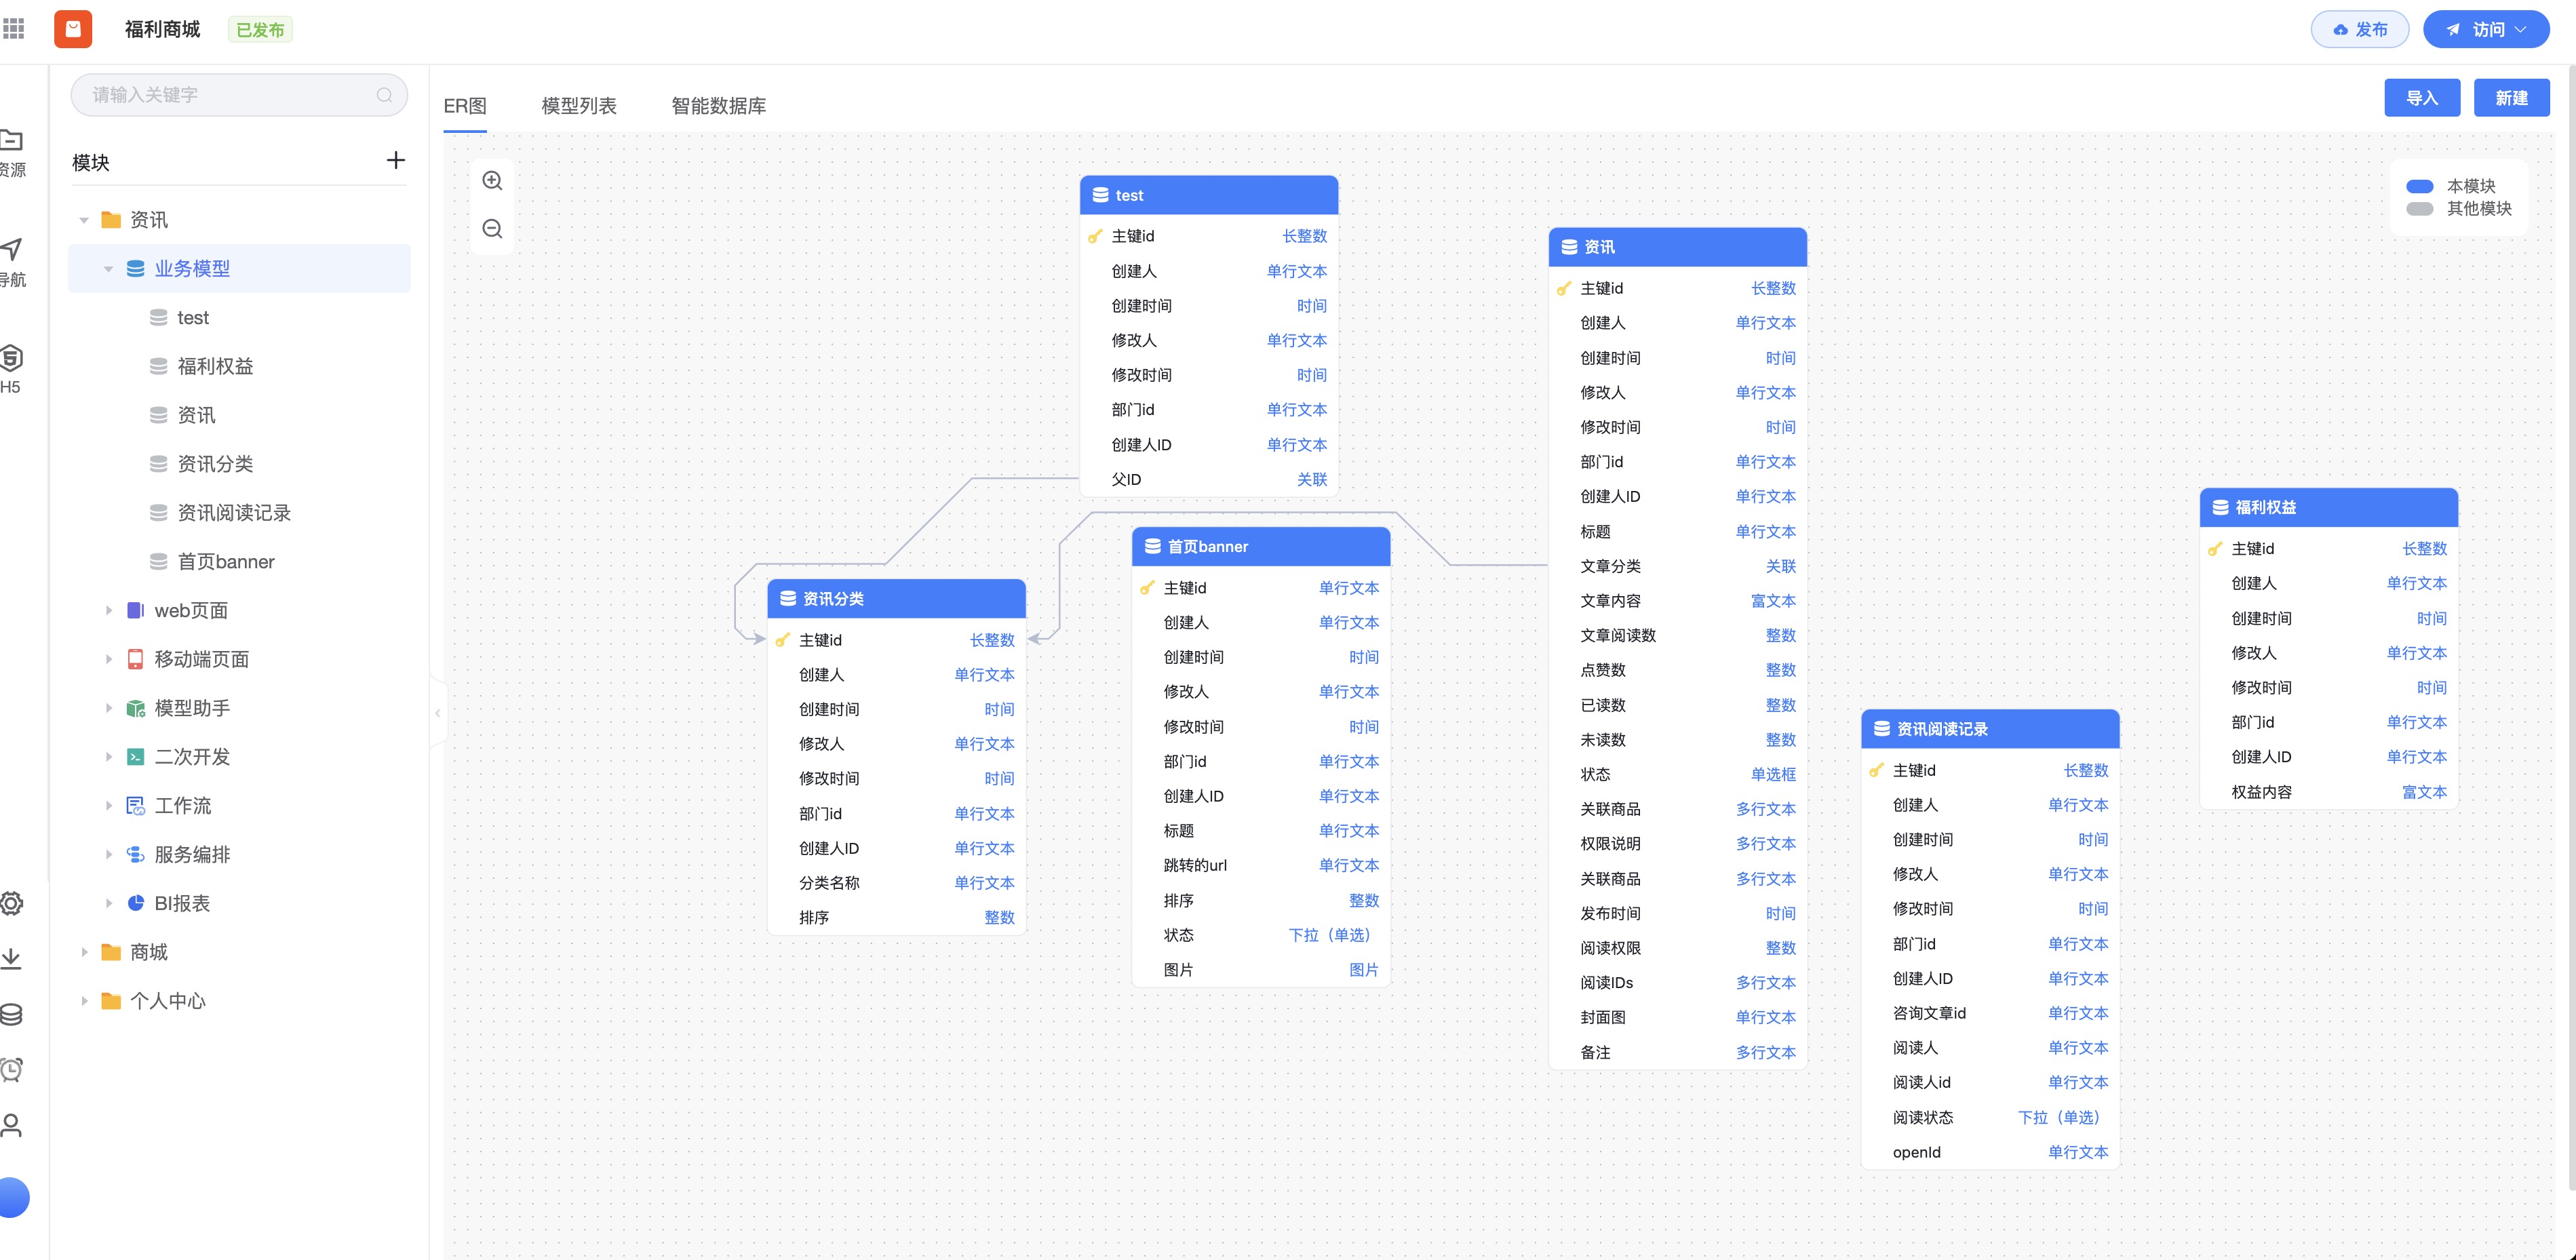Open user profile icon in sidebar
The image size is (2576, 1260).
point(11,1125)
